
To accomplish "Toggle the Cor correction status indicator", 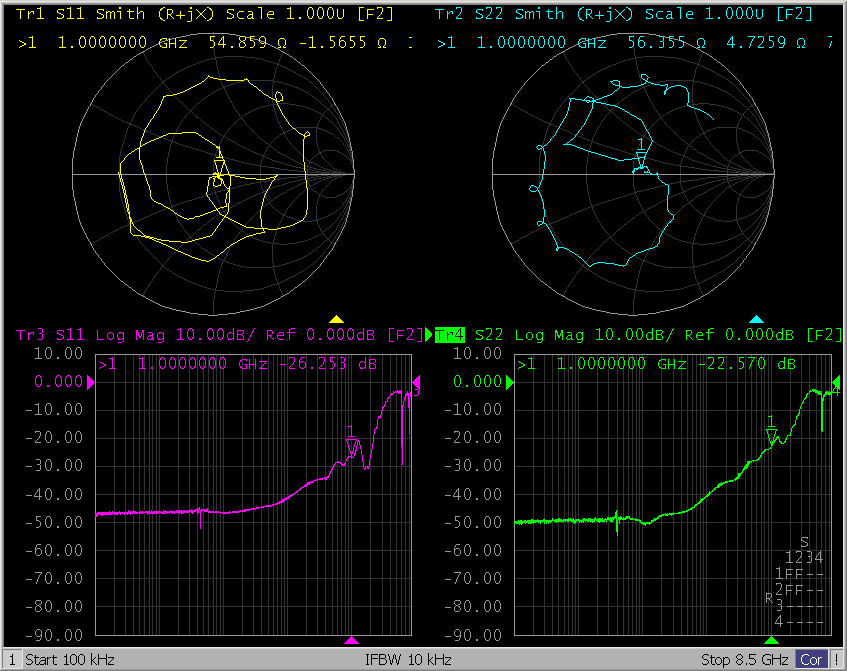I will [x=811, y=660].
